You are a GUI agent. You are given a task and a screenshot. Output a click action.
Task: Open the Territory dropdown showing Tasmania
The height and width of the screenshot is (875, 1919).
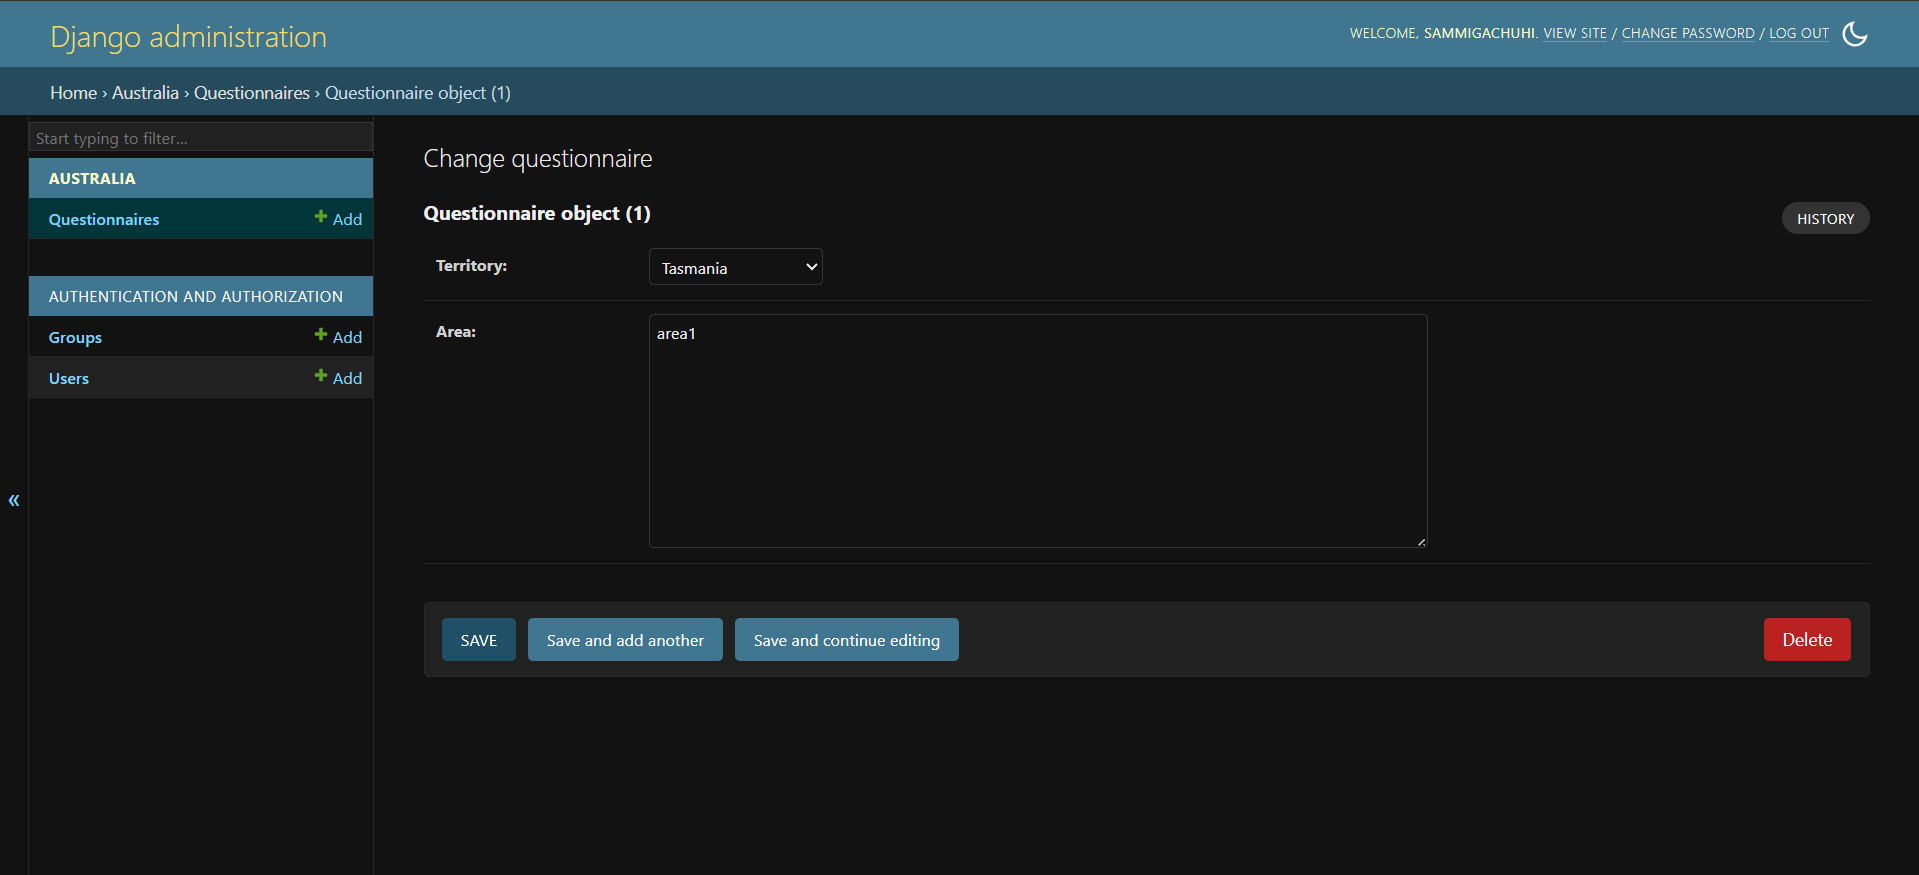click(736, 267)
